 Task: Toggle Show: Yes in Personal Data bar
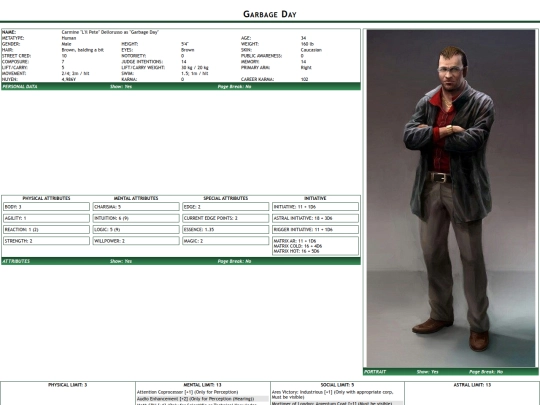(121, 86)
